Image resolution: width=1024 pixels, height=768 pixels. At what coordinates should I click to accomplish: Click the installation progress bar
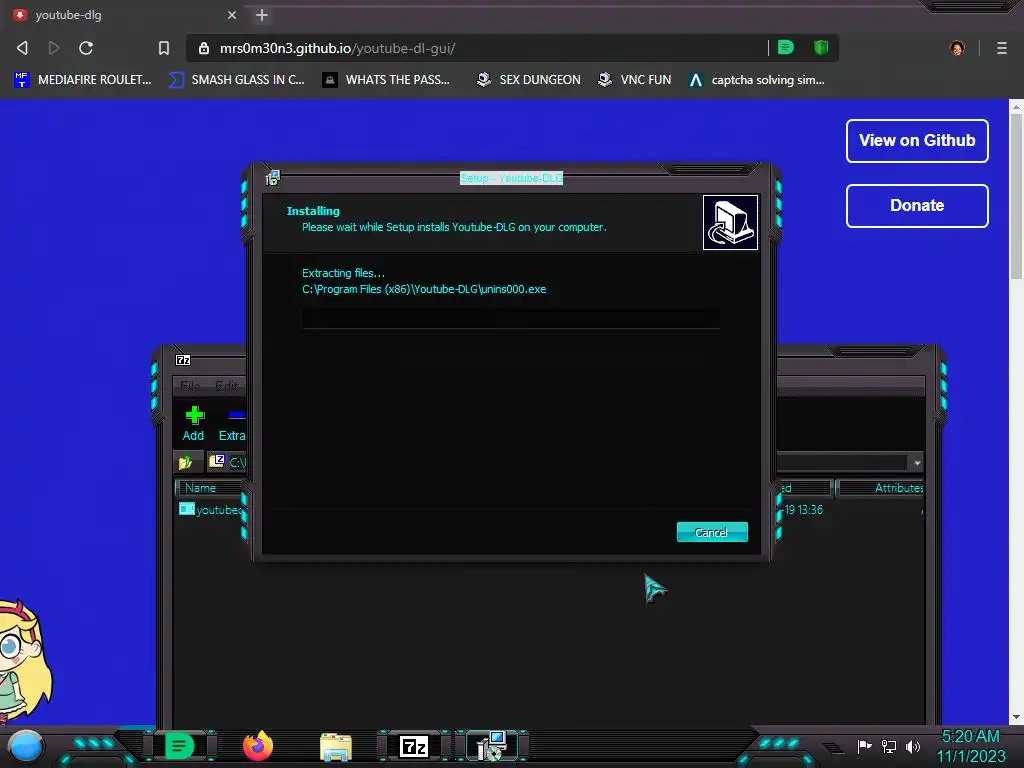(x=511, y=319)
